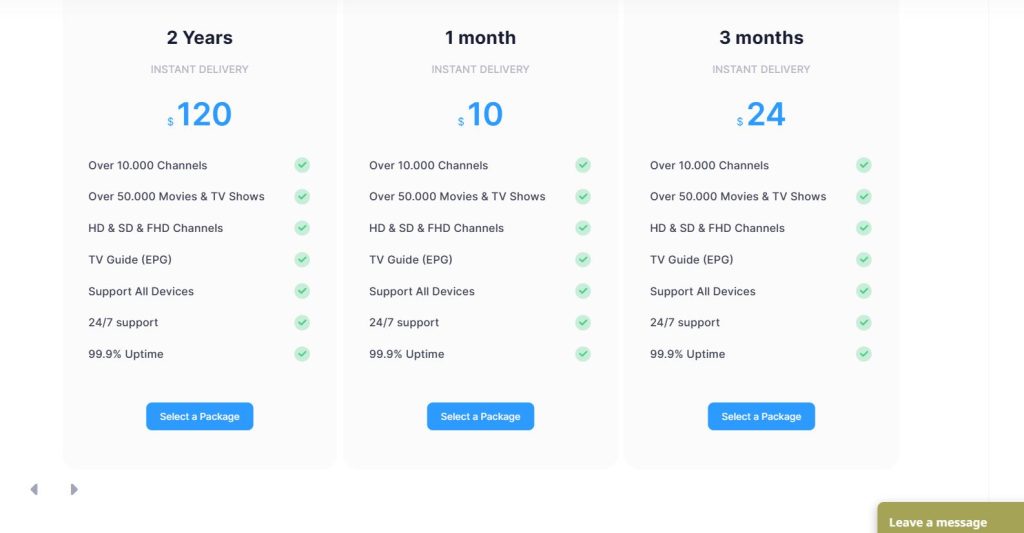Viewport: 1024px width, 533px height.
Task: Click Support All Devices checkmark in 3 months plan
Action: (864, 291)
